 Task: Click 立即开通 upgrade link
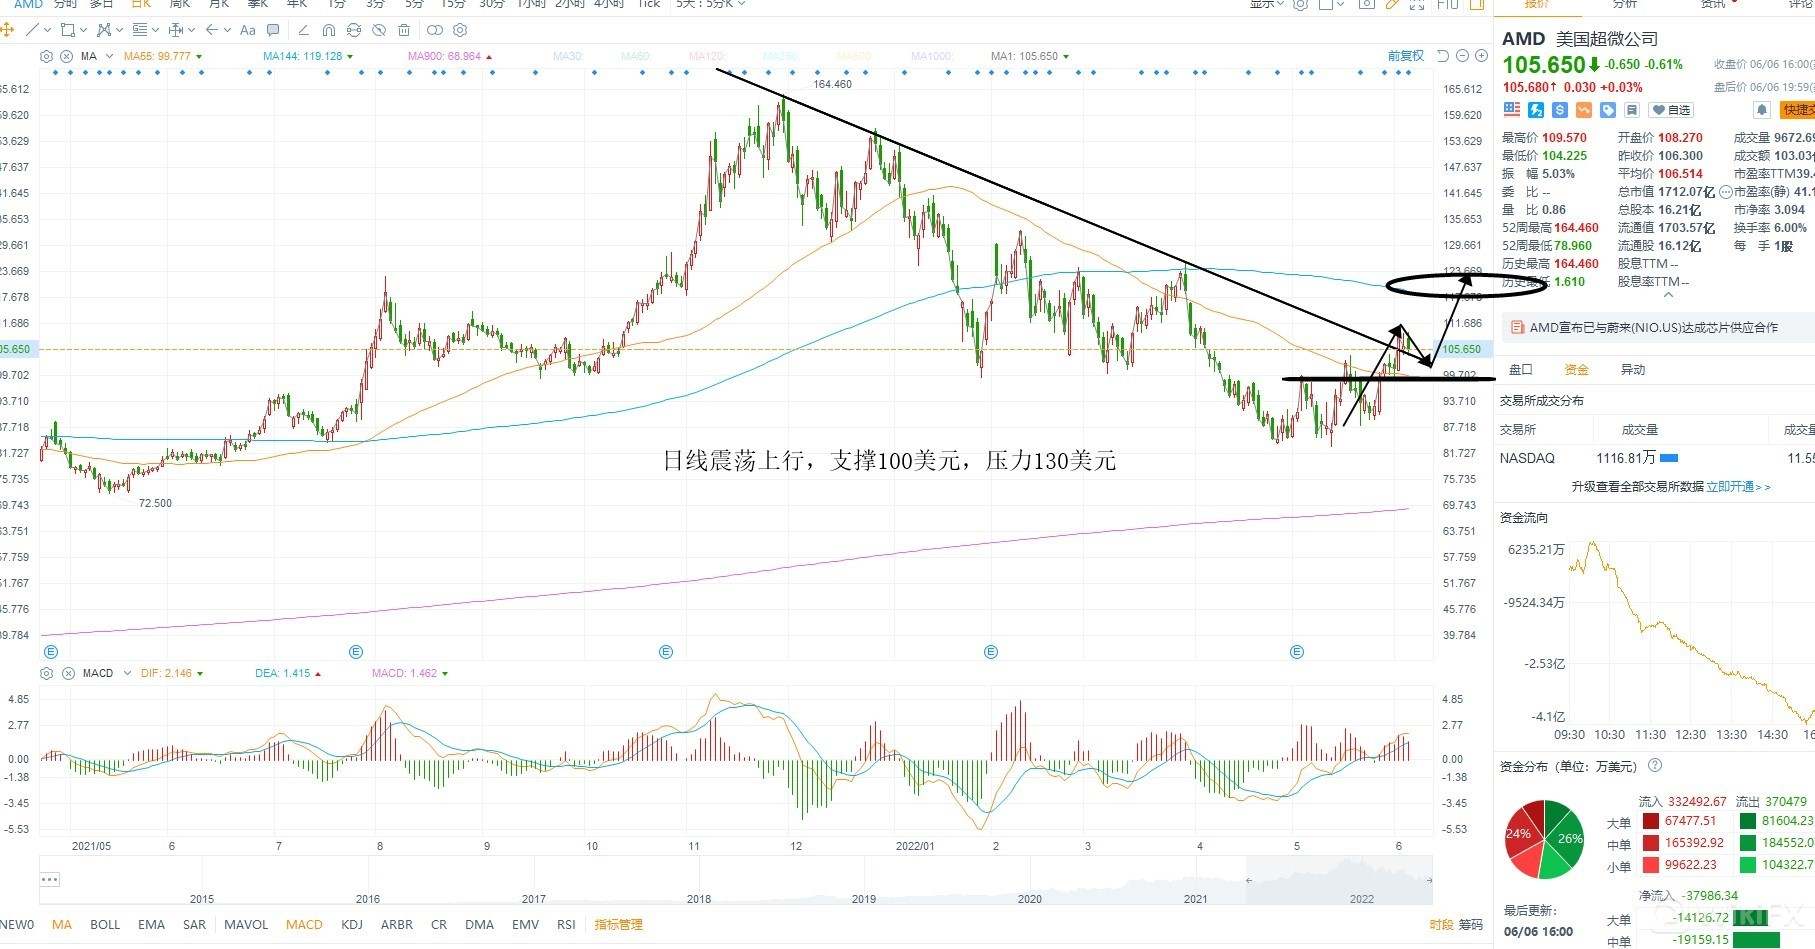coord(1738,486)
